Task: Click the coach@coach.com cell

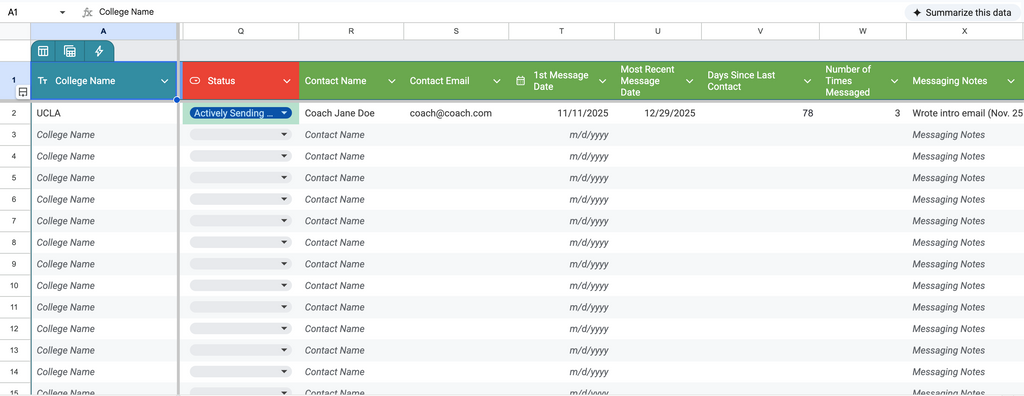Action: pyautogui.click(x=456, y=113)
